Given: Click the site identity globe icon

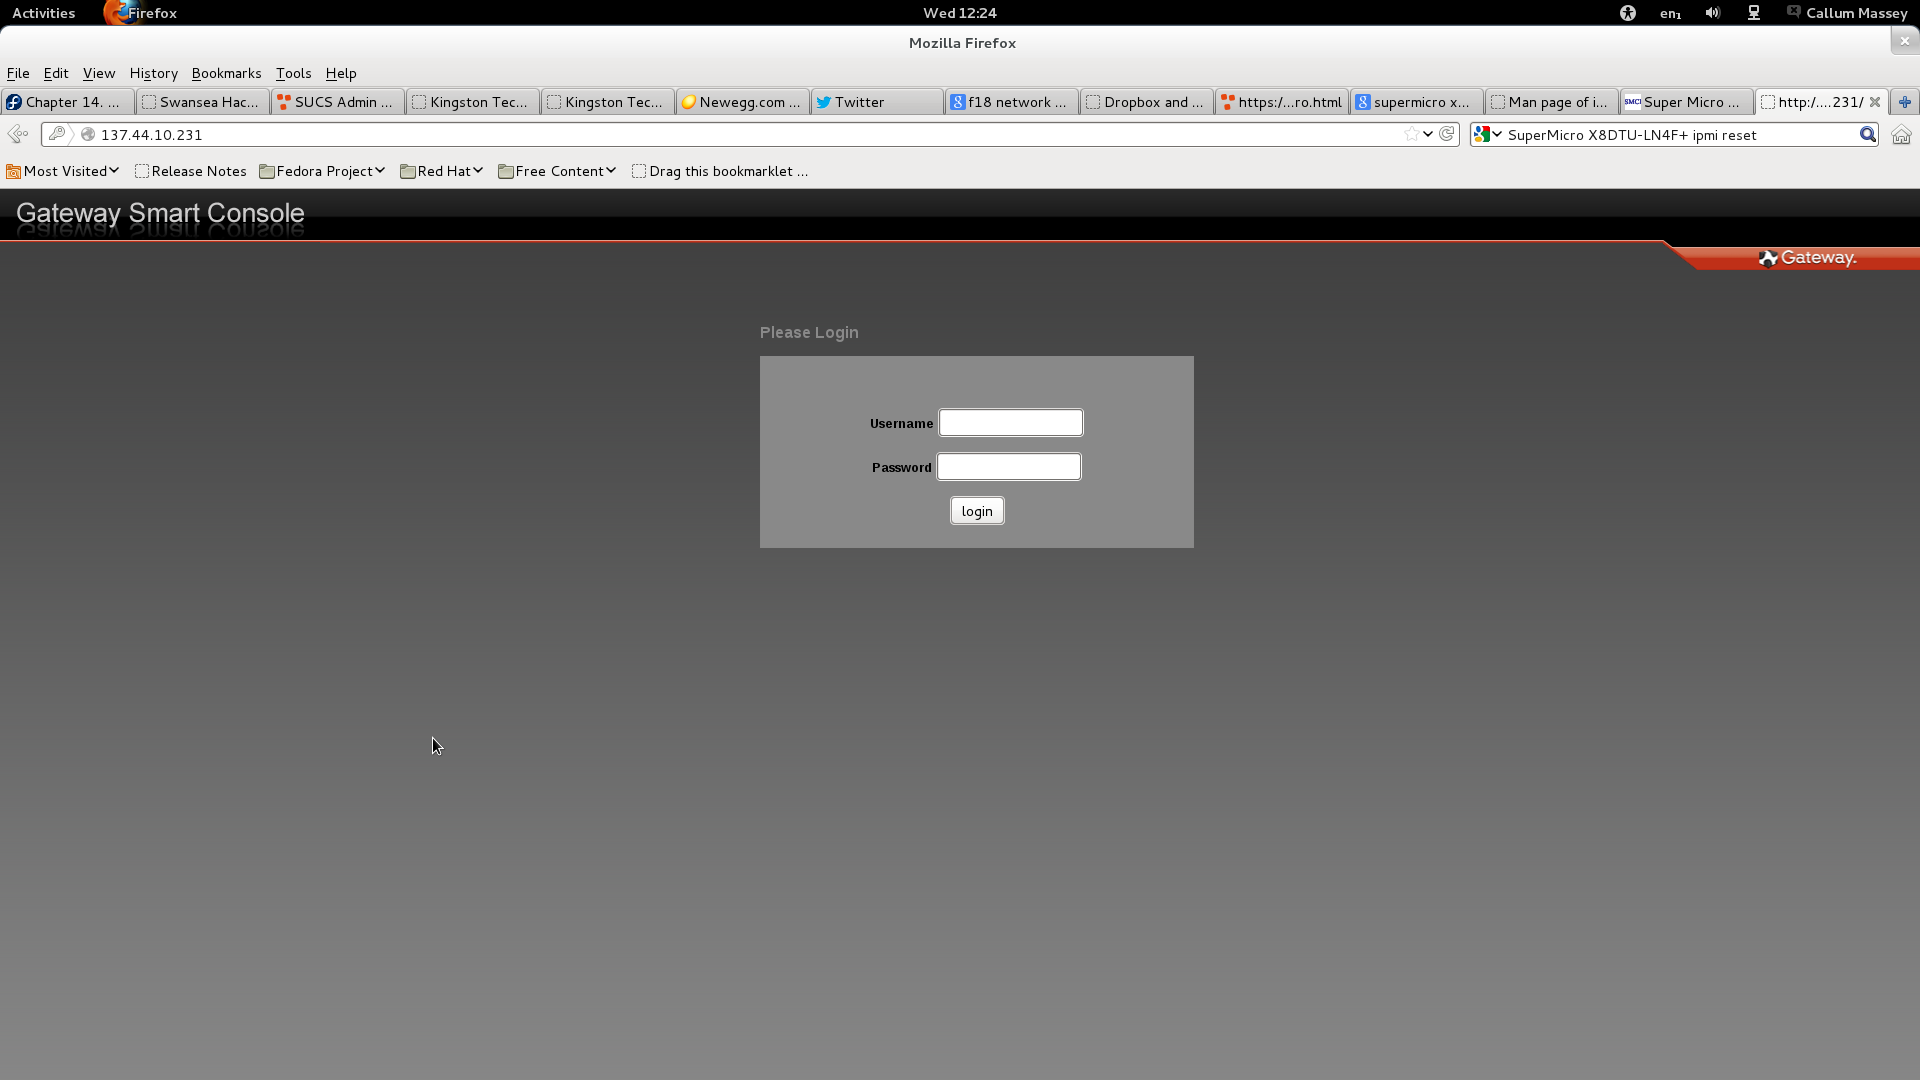Looking at the screenshot, I should coord(88,134).
